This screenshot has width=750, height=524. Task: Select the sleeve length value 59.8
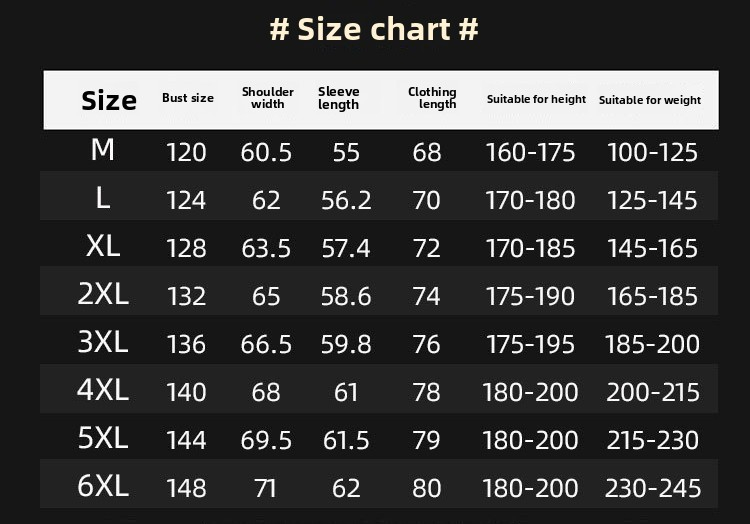pos(346,344)
